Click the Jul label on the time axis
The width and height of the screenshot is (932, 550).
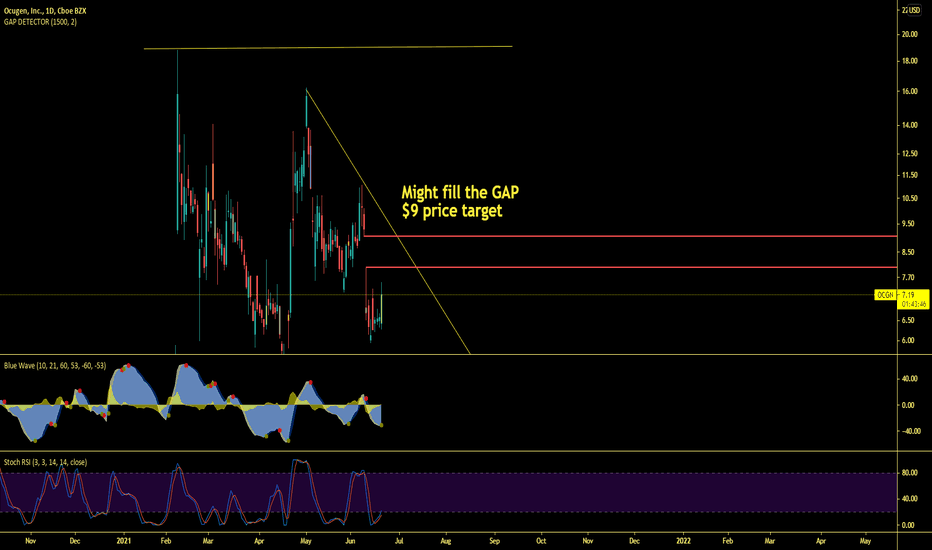click(399, 541)
